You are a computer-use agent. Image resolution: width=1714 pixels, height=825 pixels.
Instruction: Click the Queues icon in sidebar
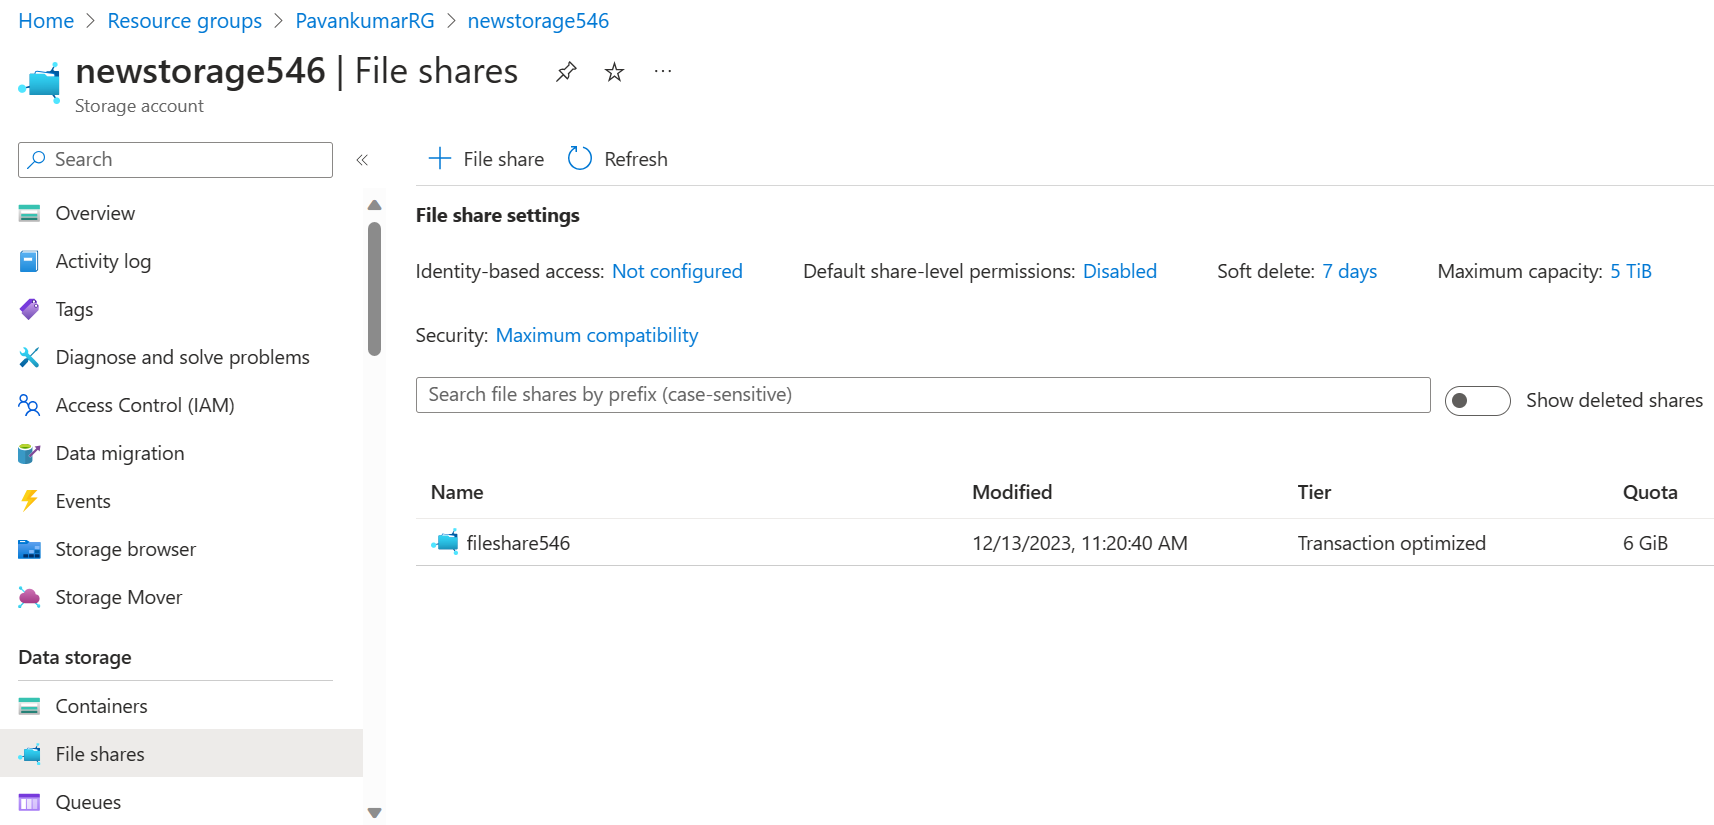coord(29,802)
